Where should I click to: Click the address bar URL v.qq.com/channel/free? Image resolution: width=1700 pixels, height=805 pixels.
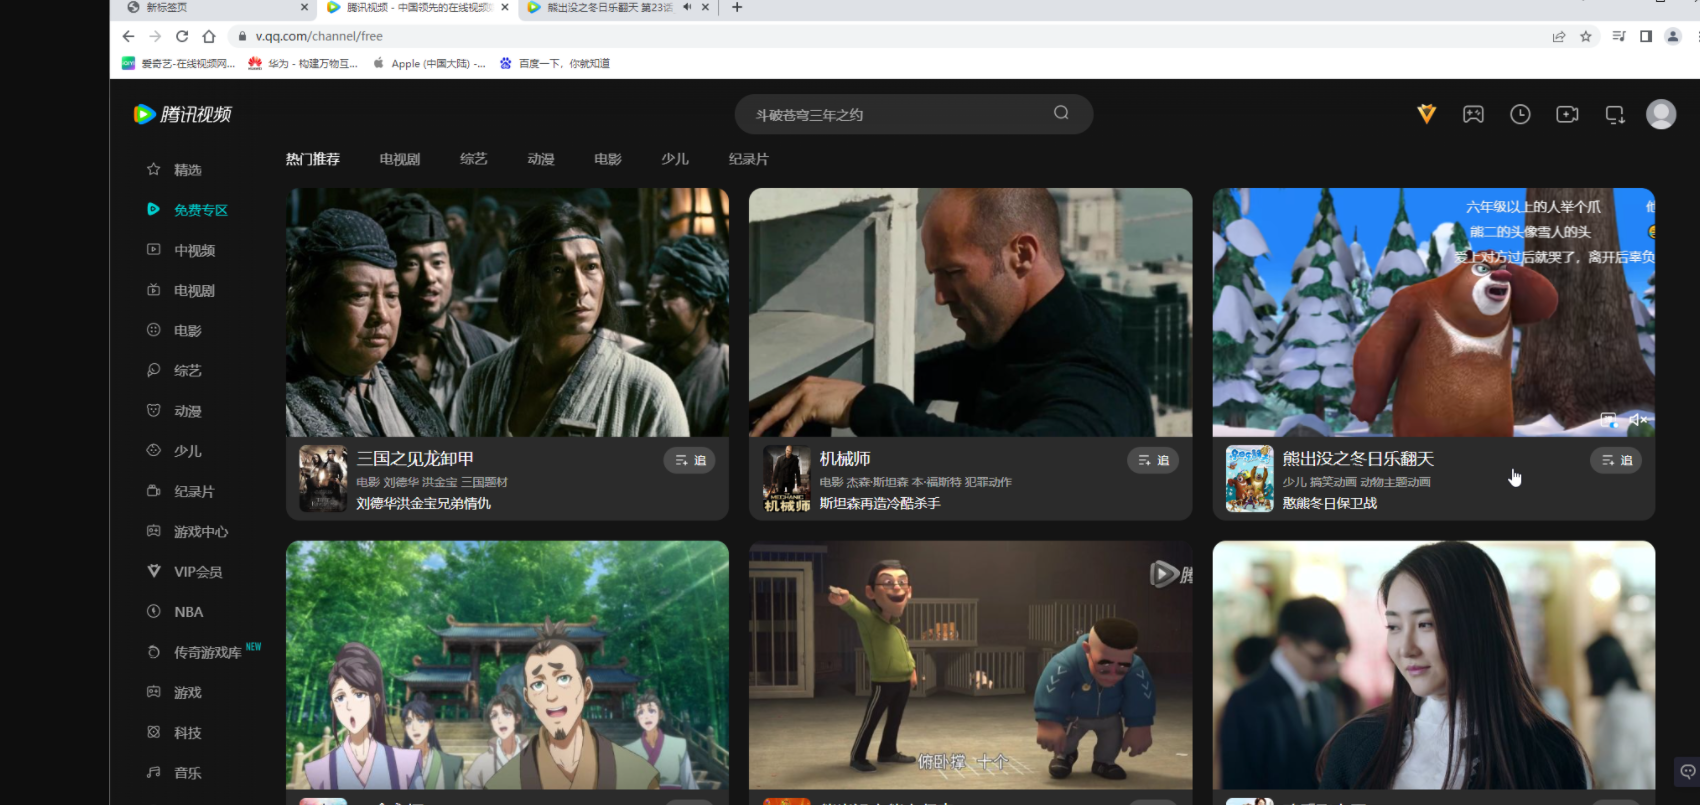[x=319, y=36]
